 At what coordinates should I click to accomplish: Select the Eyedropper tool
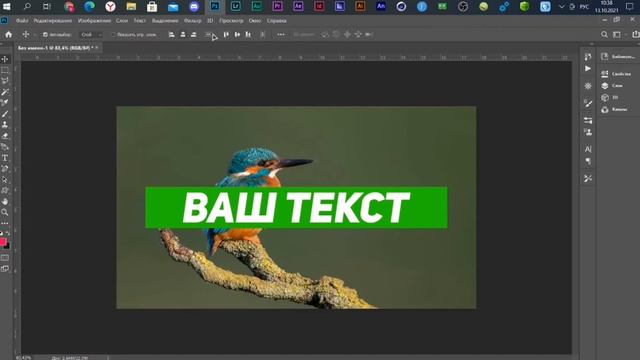5,103
